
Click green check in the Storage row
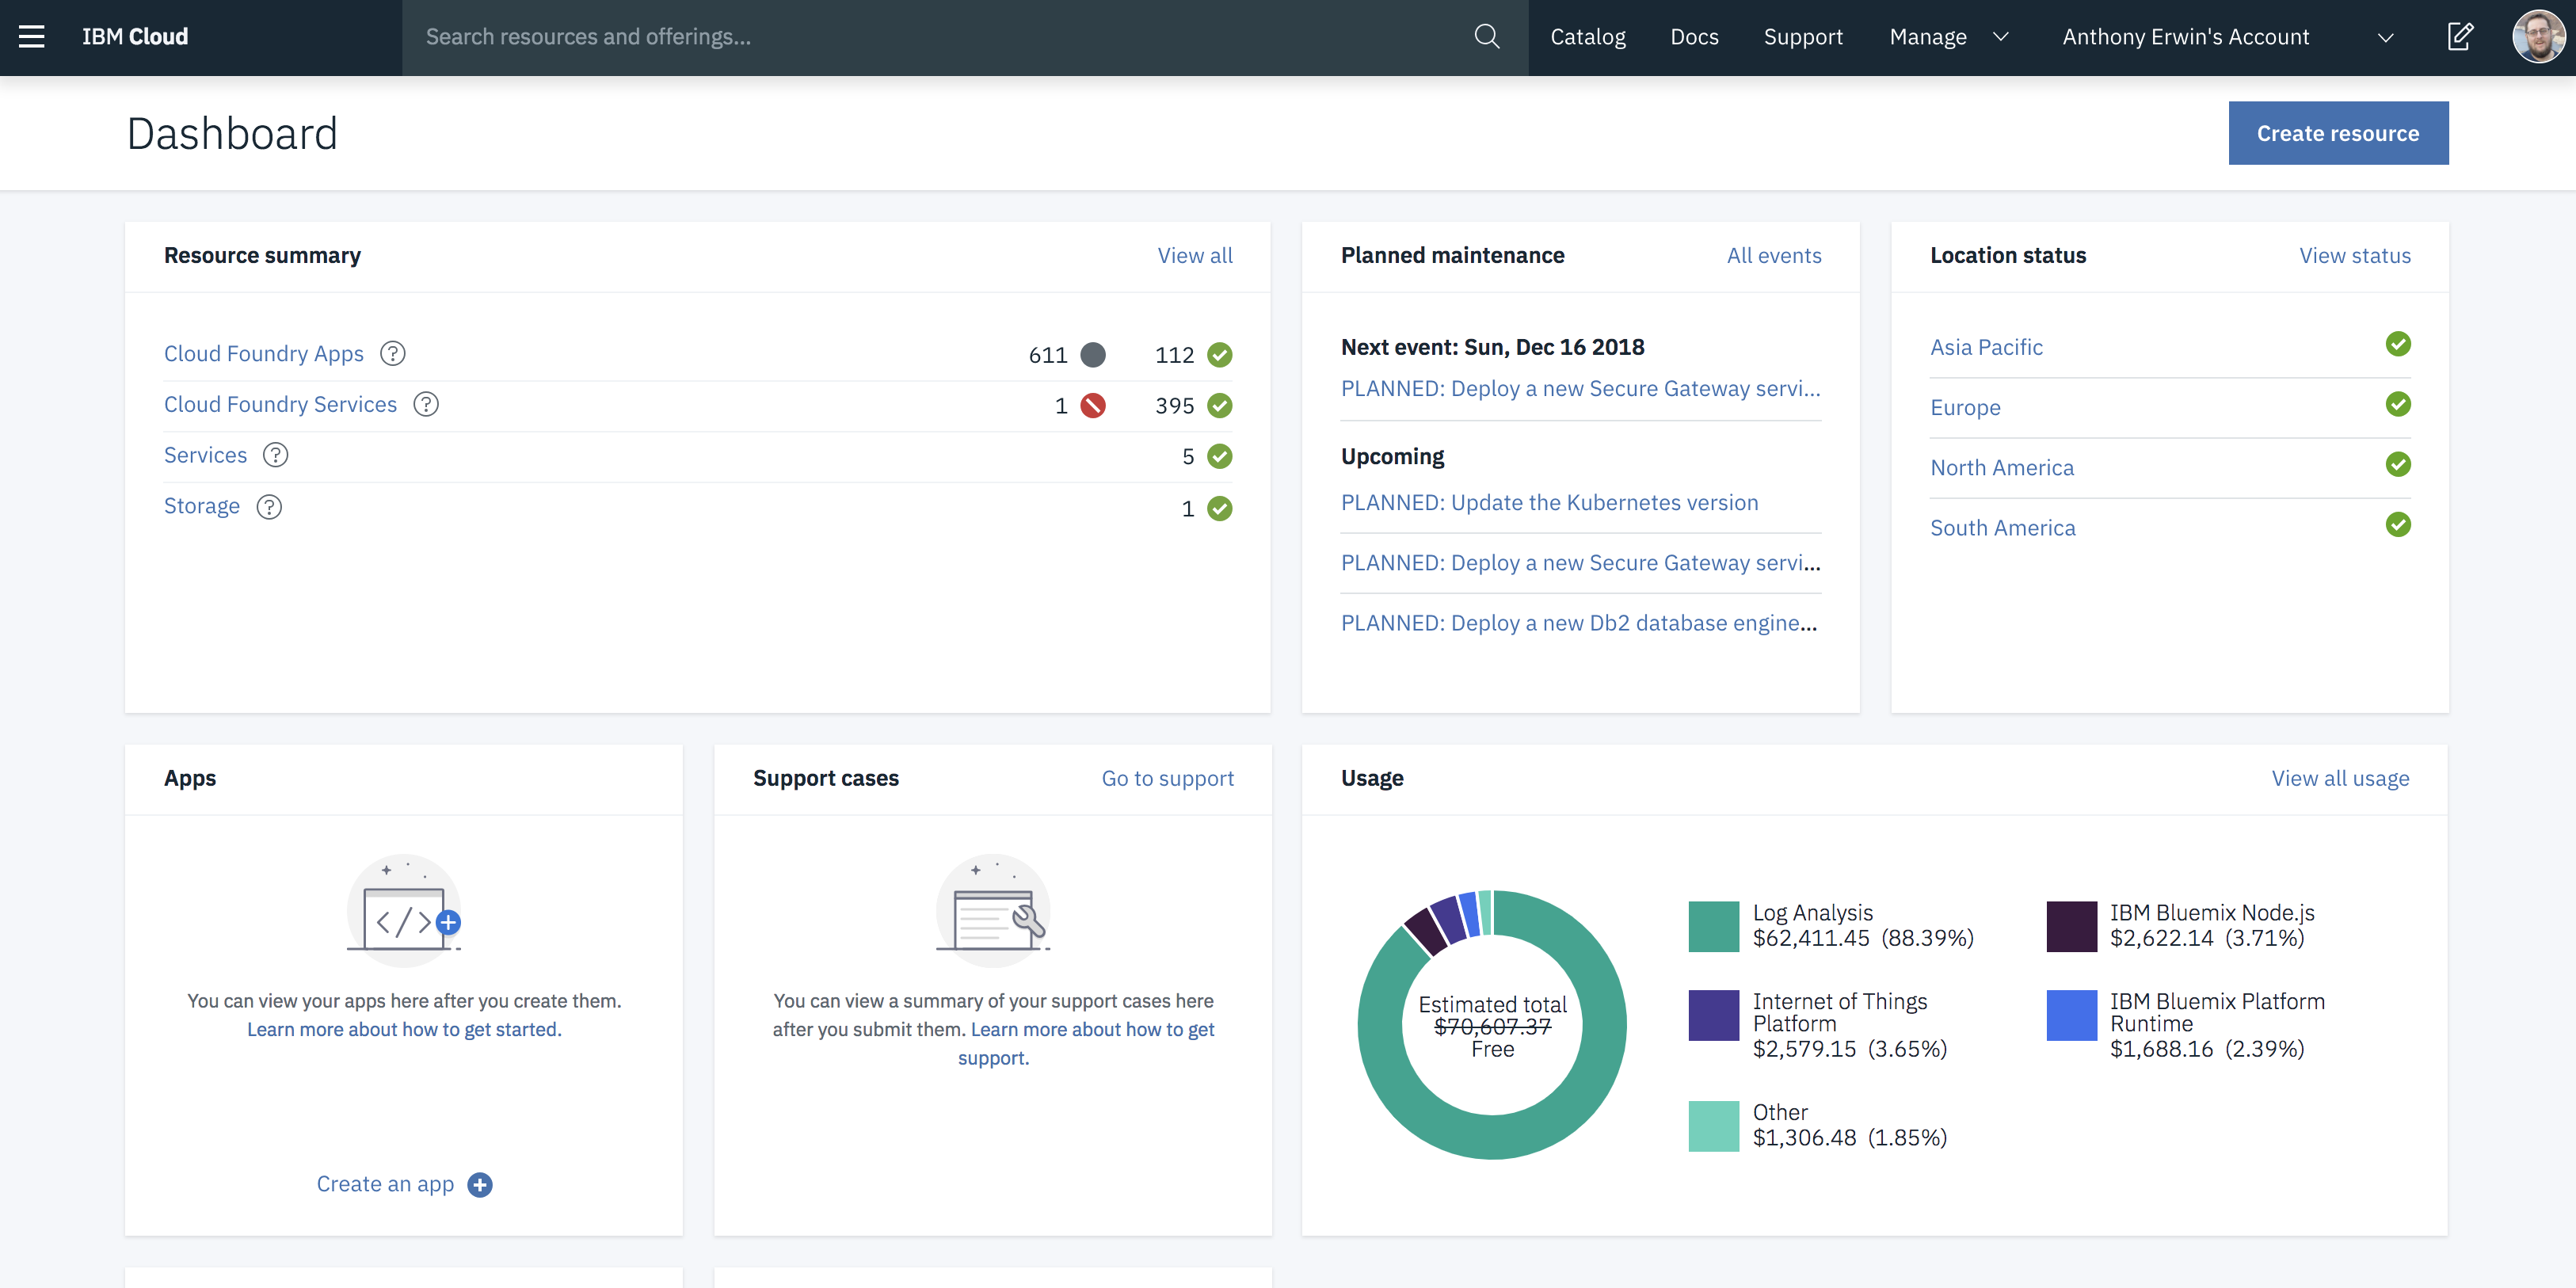click(1220, 509)
